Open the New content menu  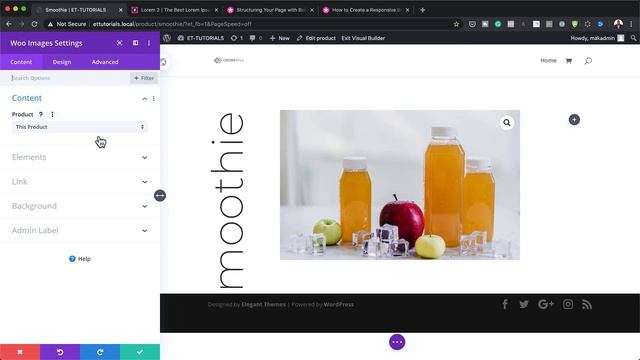tap(280, 38)
